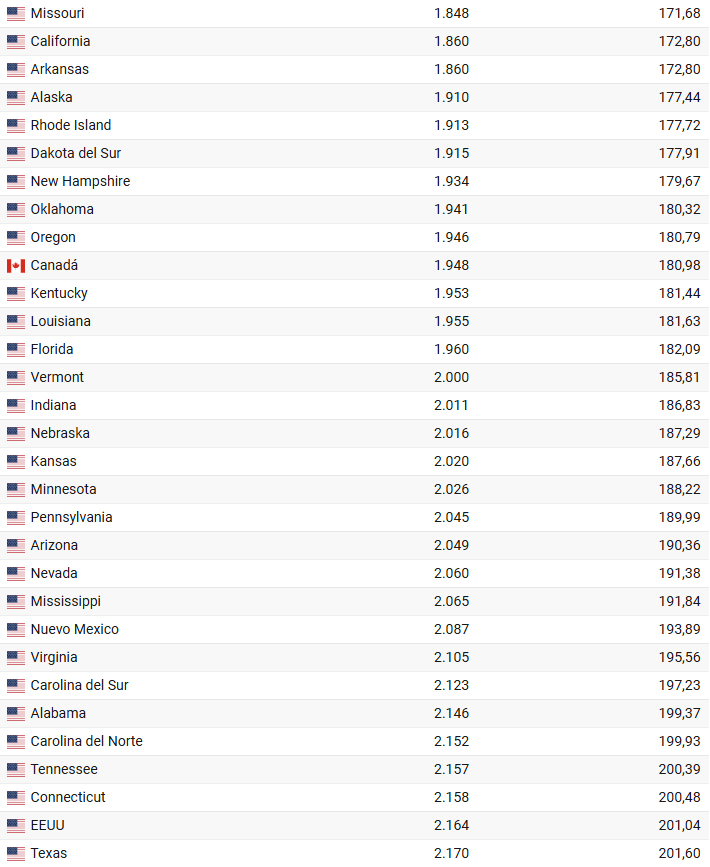Click the Canada flag icon

click(15, 266)
